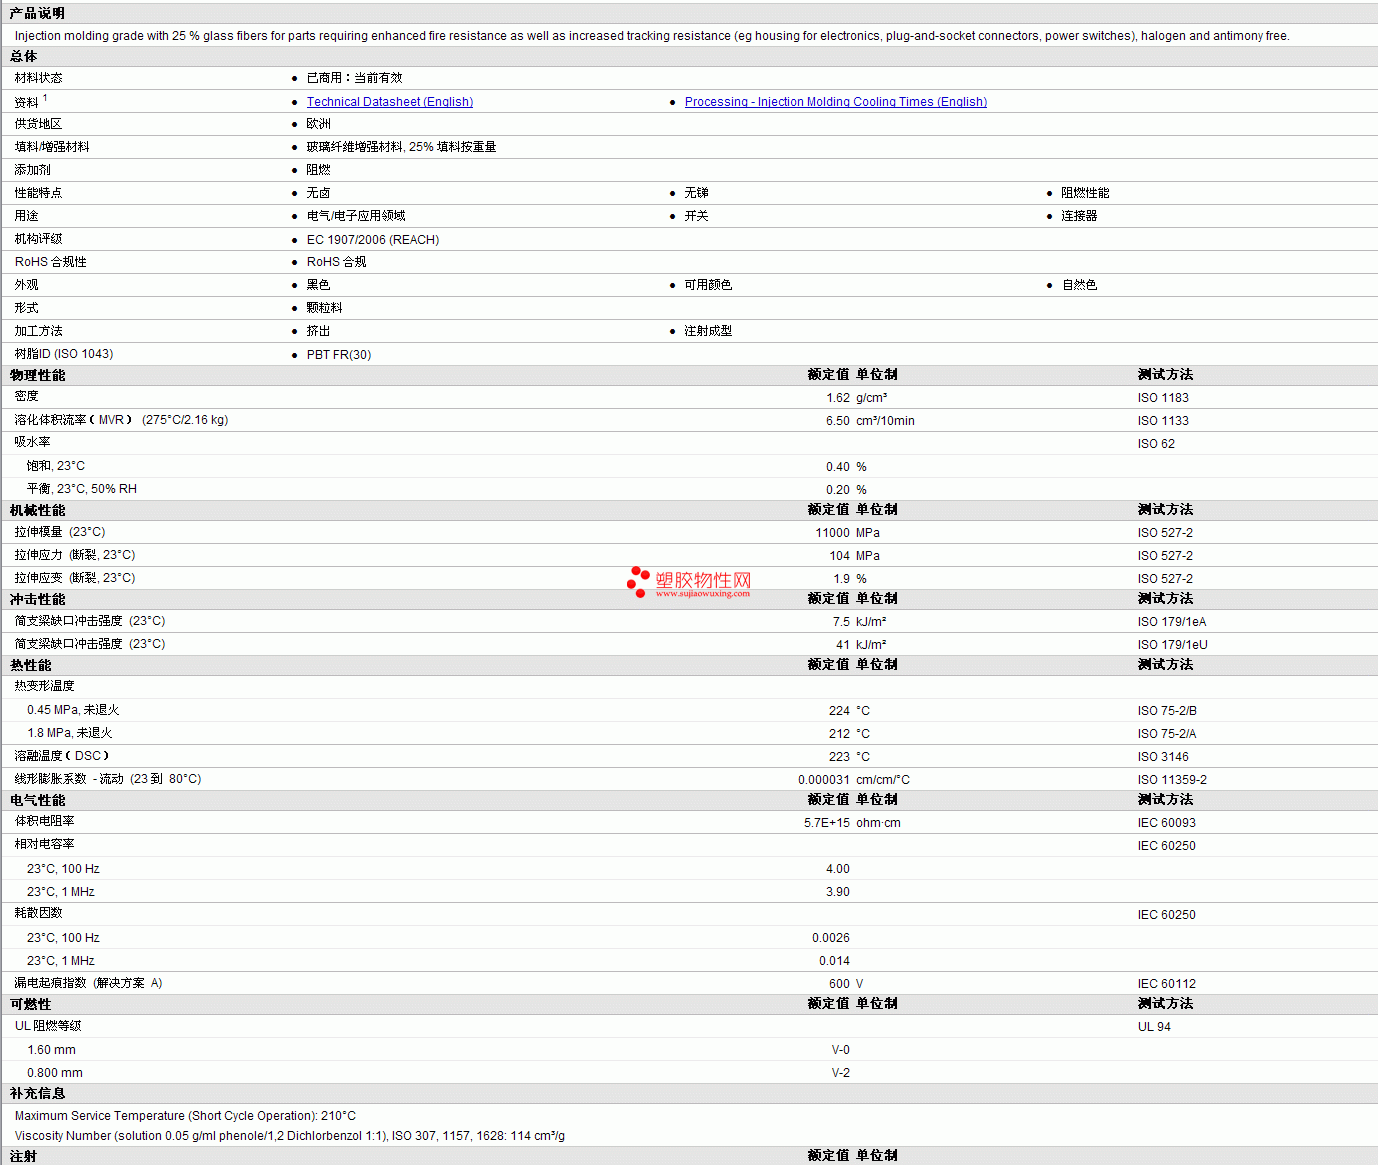Select the MVR value '6.50'
Screen dimensions: 1378x1165
click(x=838, y=421)
